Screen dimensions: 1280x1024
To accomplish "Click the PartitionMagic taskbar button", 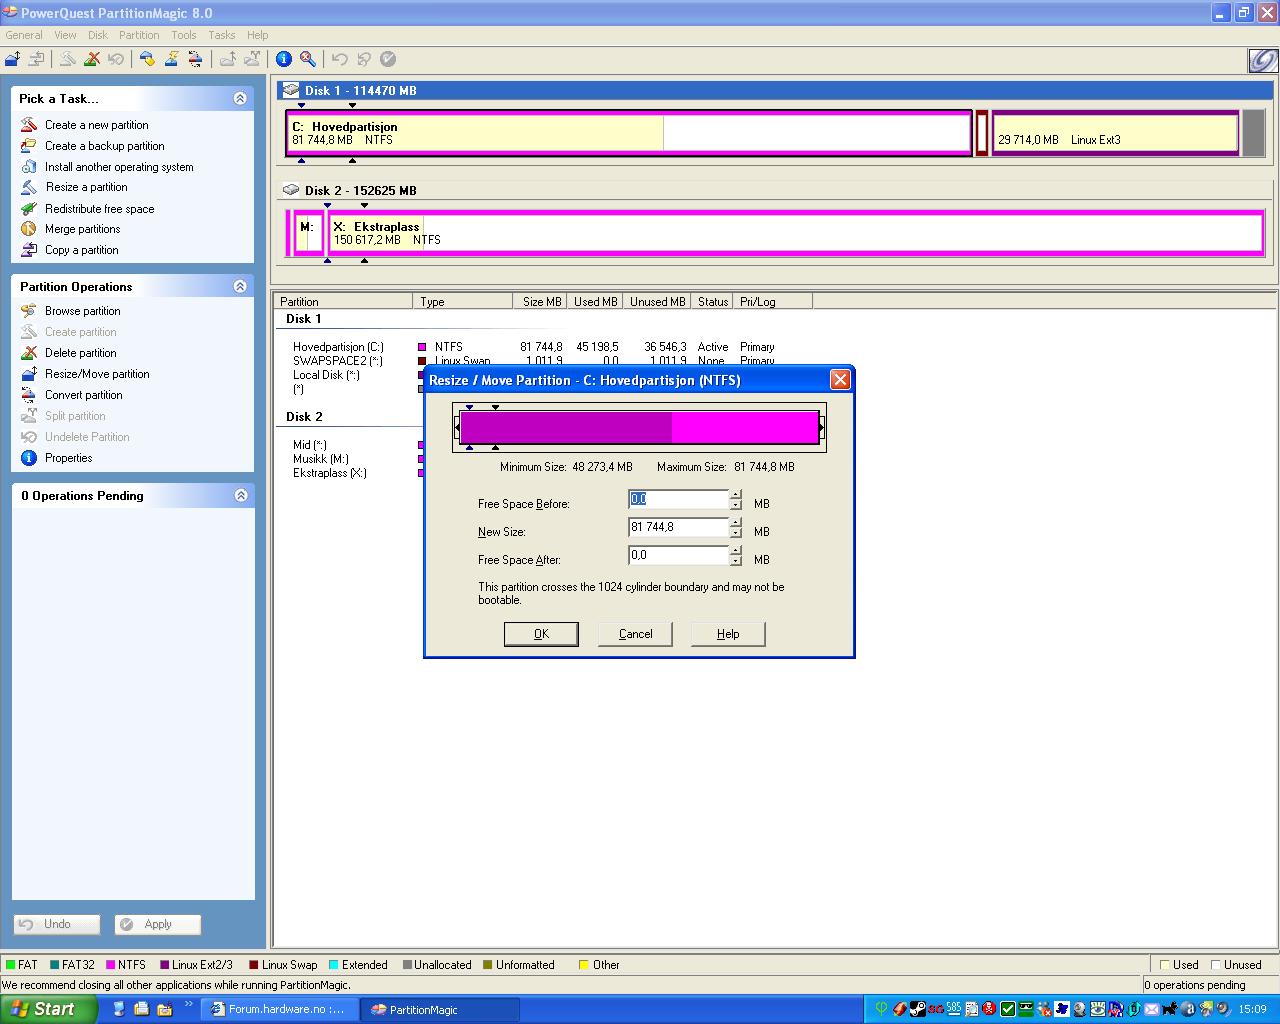I will coord(439,1010).
